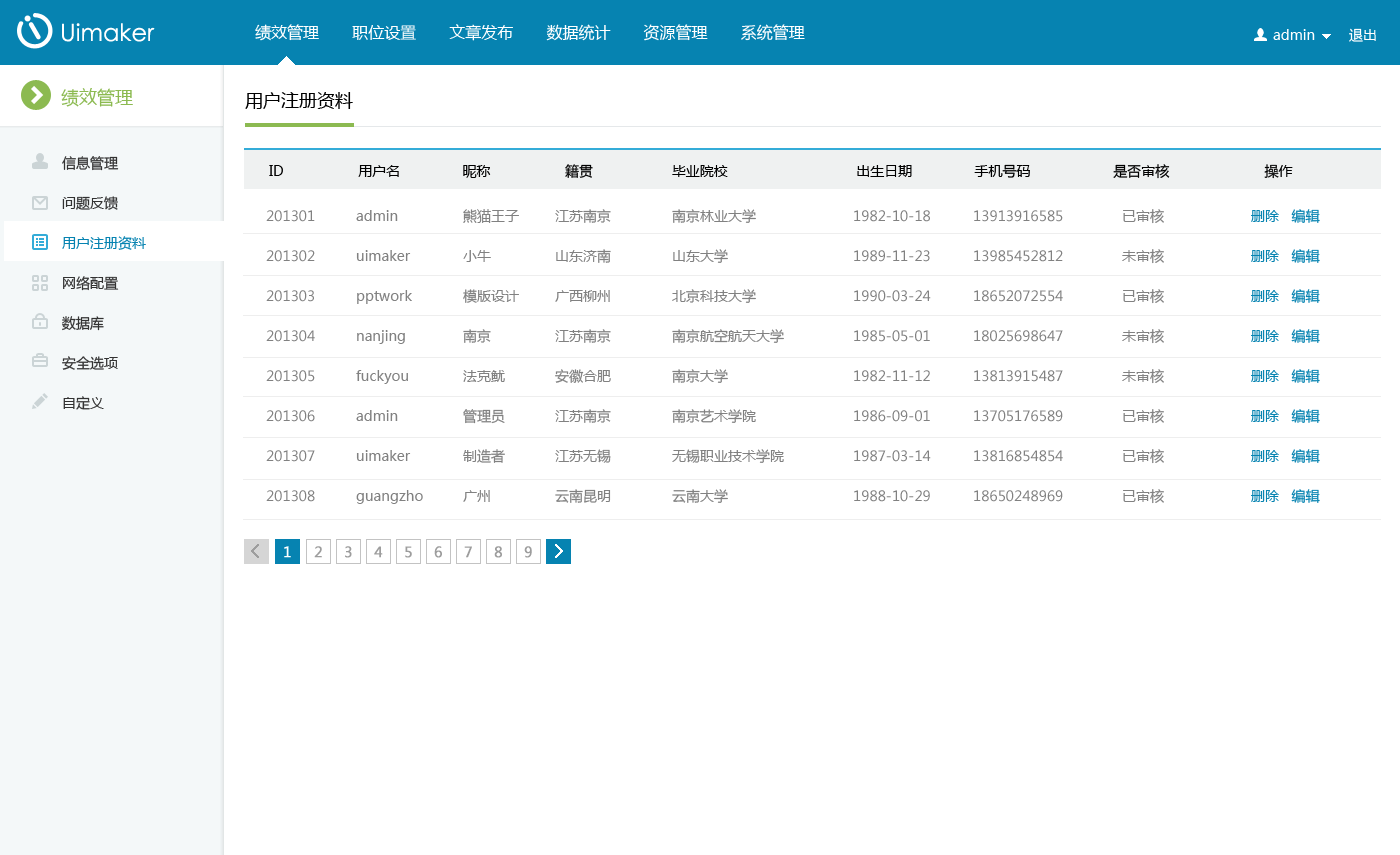
Task: Go to page 6 in pagination
Action: pyautogui.click(x=438, y=551)
